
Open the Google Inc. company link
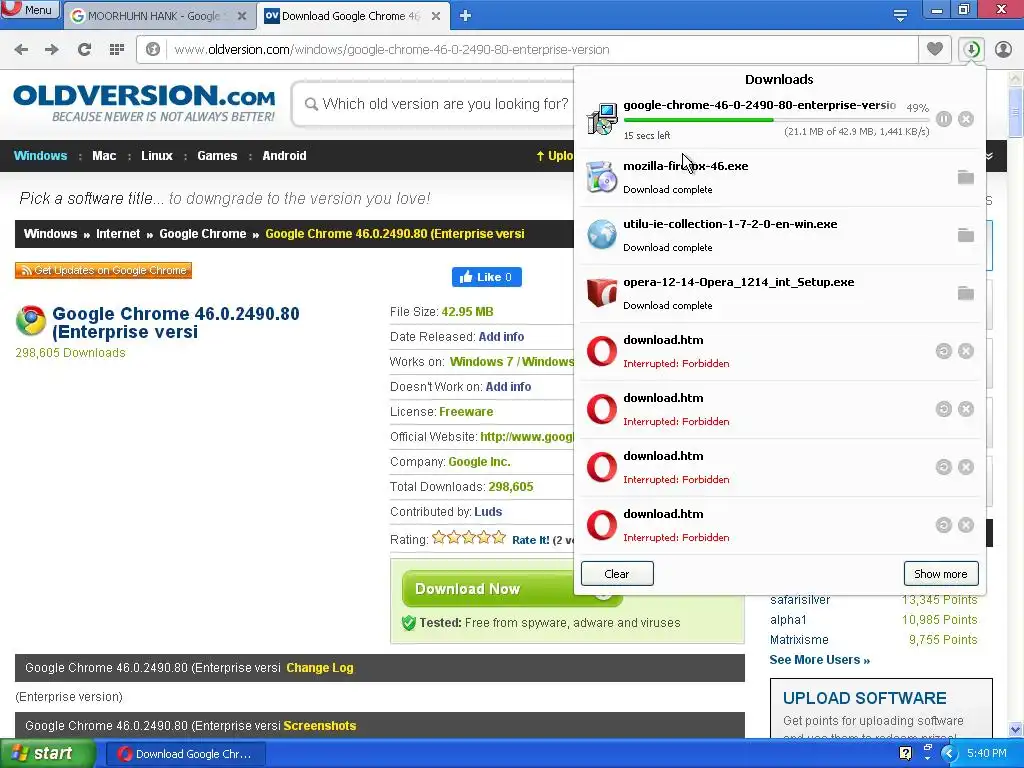(479, 462)
